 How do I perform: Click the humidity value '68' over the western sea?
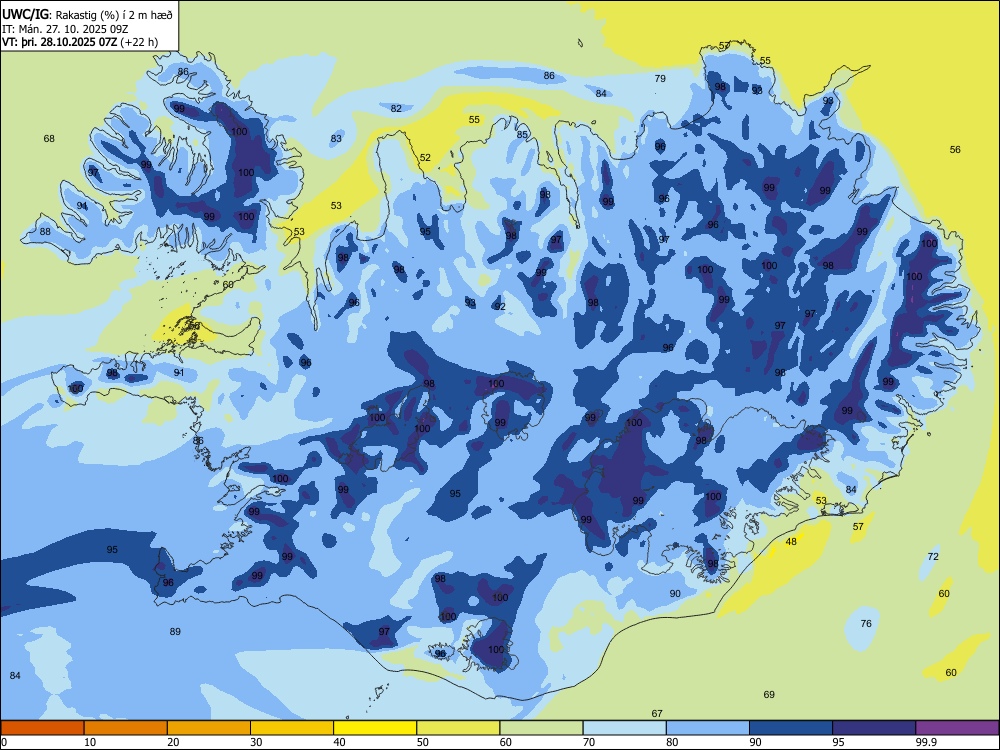[49, 138]
